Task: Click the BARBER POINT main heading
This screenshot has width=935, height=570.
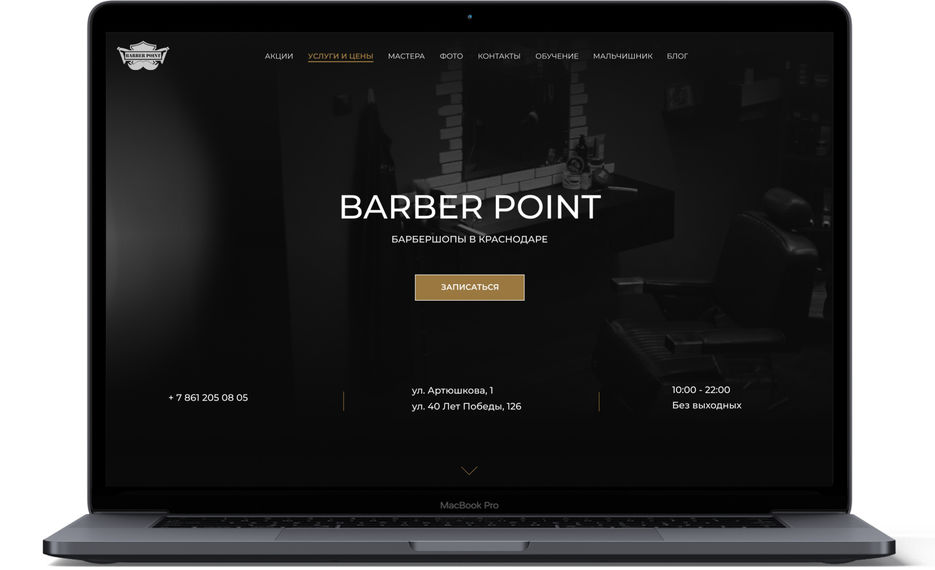Action: point(470,207)
